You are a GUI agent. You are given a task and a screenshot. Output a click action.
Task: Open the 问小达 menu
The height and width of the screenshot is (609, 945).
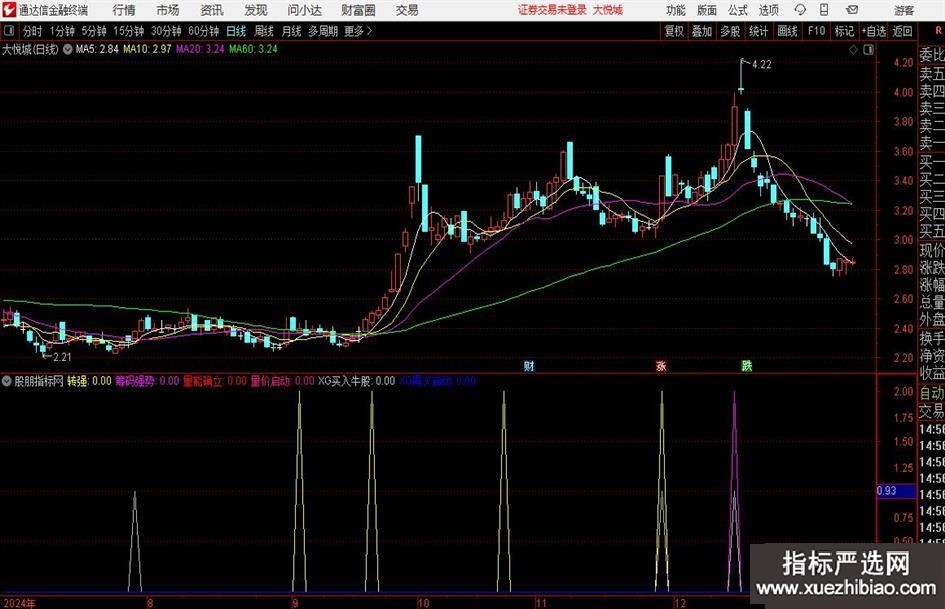tap(304, 10)
